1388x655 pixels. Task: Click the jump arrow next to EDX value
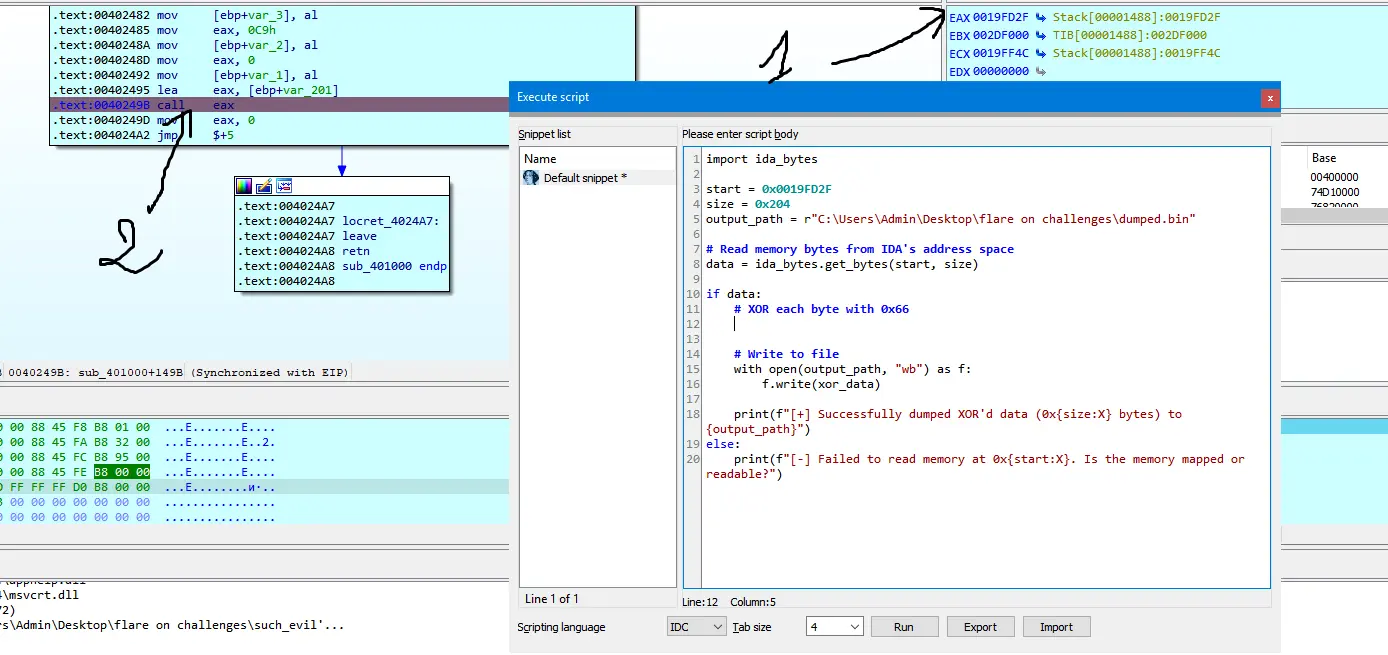tap(1040, 72)
